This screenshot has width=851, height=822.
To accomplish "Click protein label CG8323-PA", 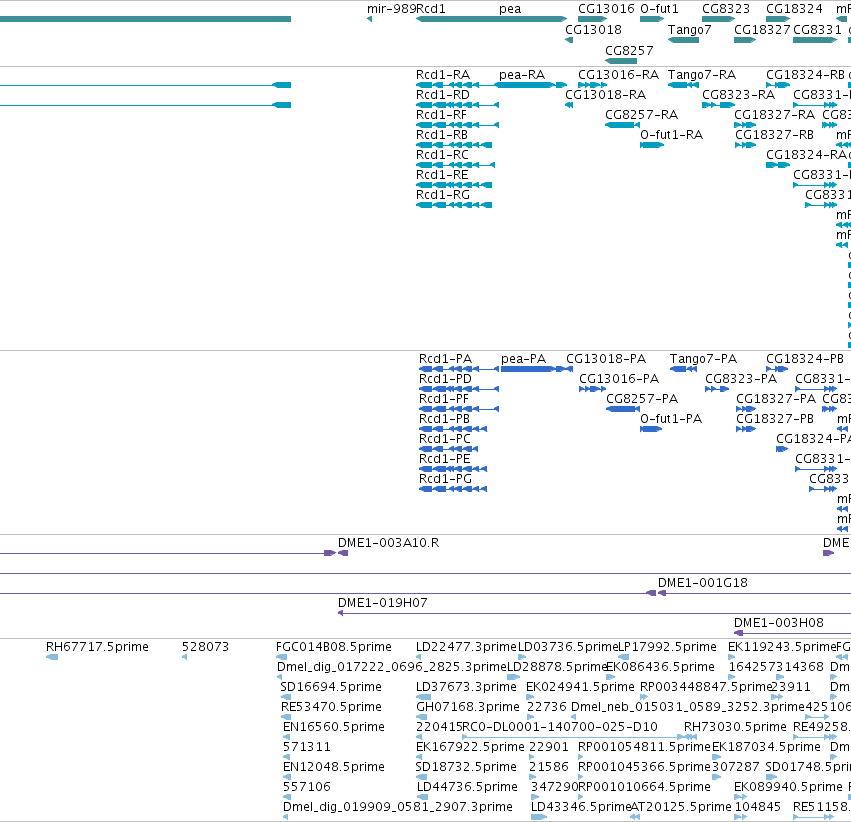I will tap(741, 379).
